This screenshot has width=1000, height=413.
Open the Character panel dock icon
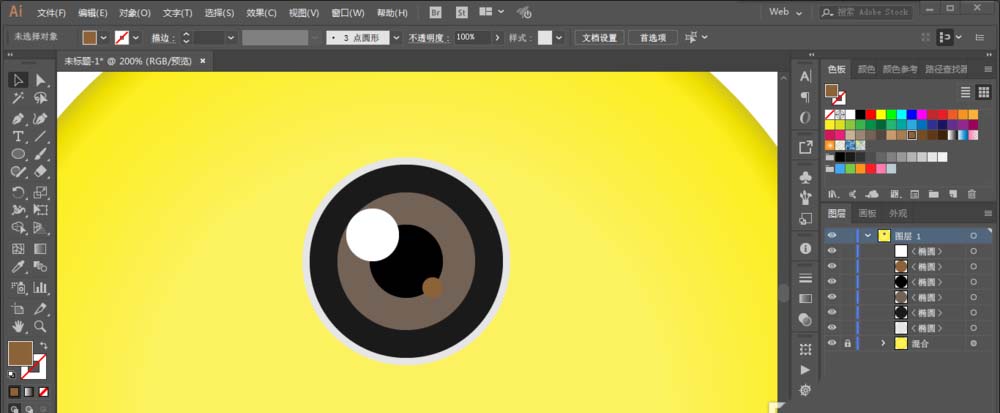[x=805, y=76]
